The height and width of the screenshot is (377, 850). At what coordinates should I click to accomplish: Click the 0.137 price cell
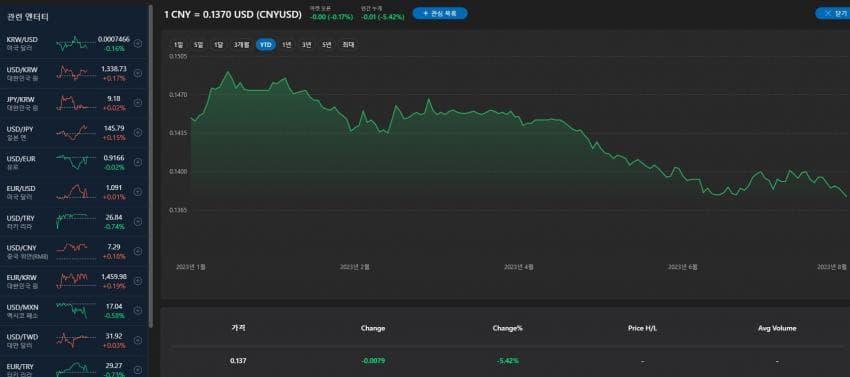238,361
